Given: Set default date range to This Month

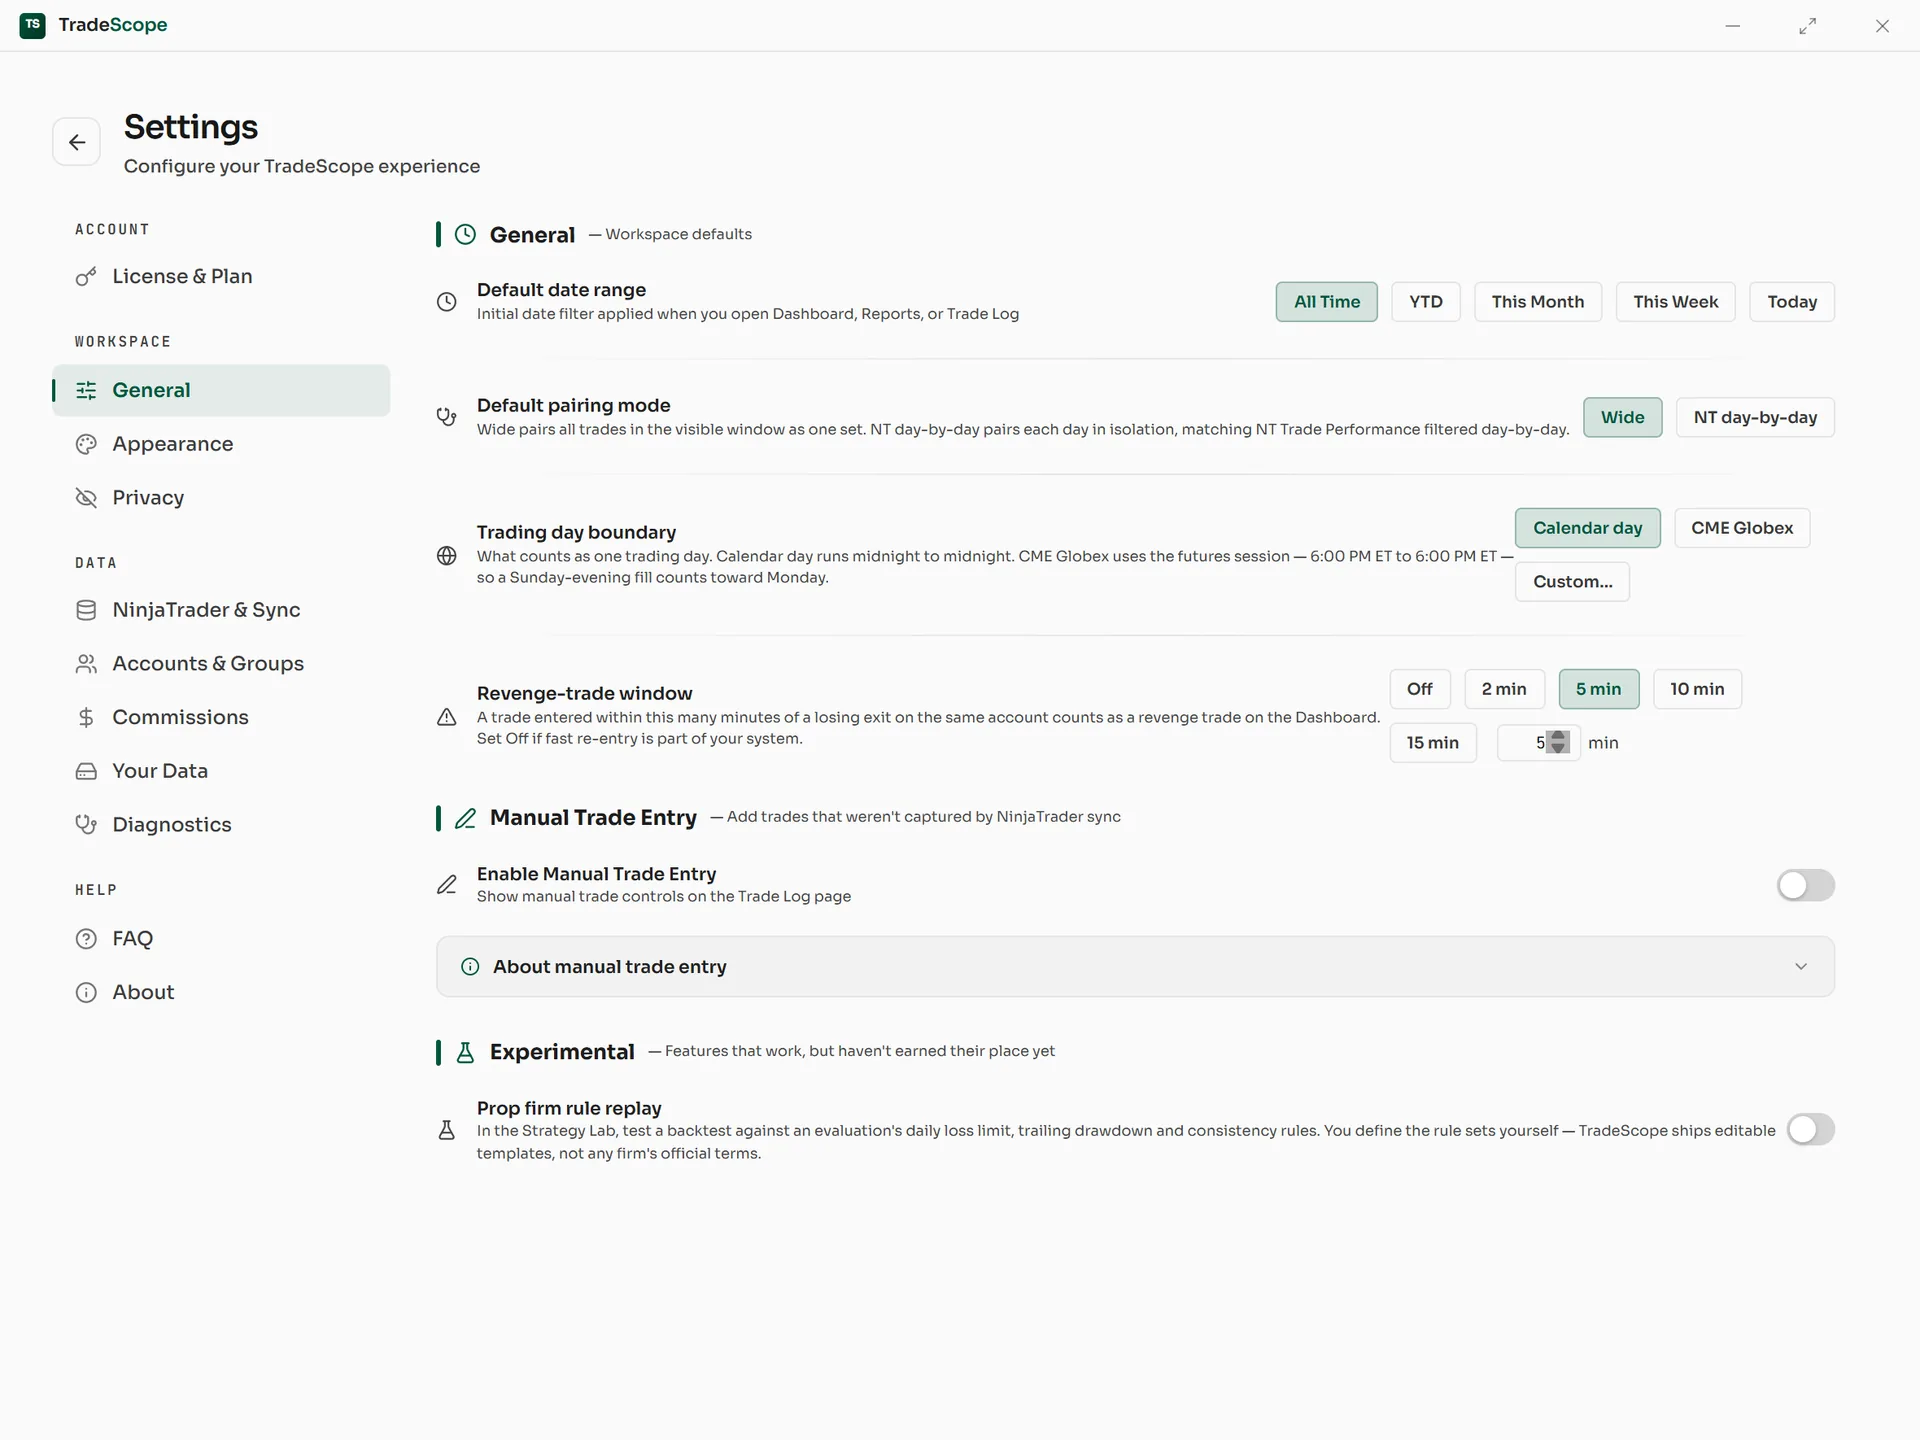Looking at the screenshot, I should point(1537,302).
